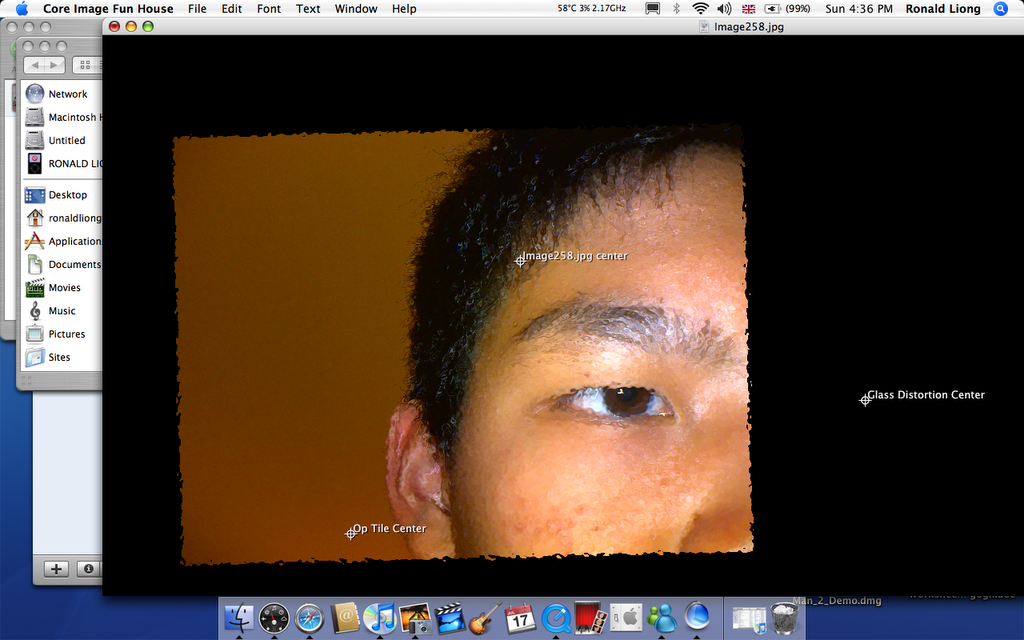Click the Image258.jpg center handle
The width and height of the screenshot is (1024, 640).
[x=520, y=261]
